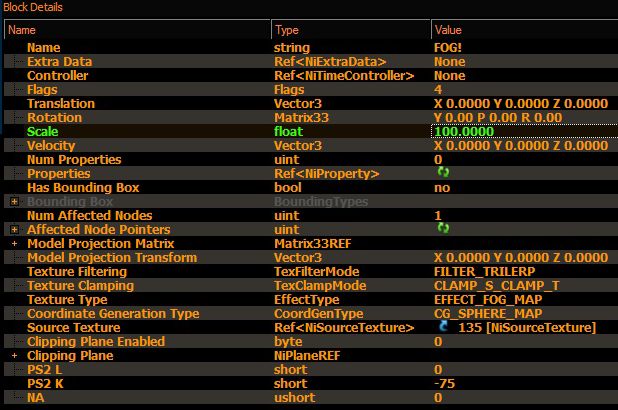Expand the Affected Node Pointers row
The image size is (618, 410).
tap(15, 229)
